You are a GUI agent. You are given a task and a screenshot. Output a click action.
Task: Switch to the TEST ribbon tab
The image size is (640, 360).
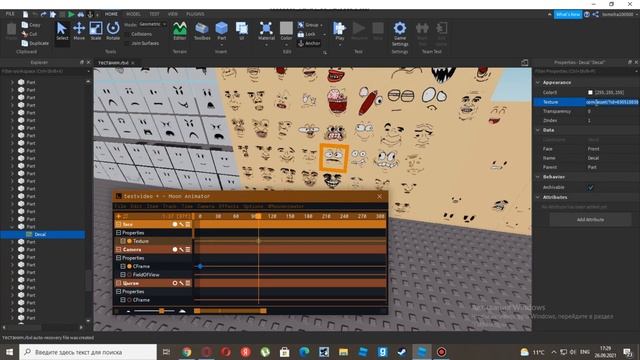coord(154,14)
